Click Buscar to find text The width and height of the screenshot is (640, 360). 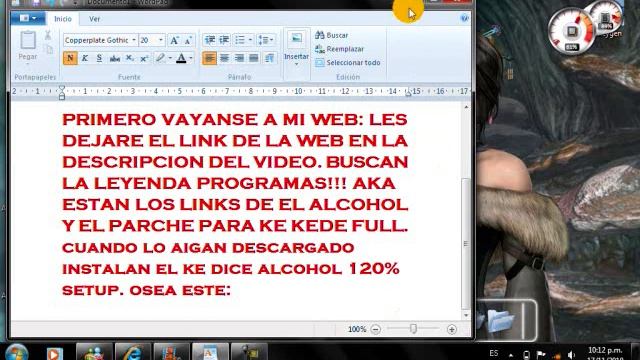(332, 35)
